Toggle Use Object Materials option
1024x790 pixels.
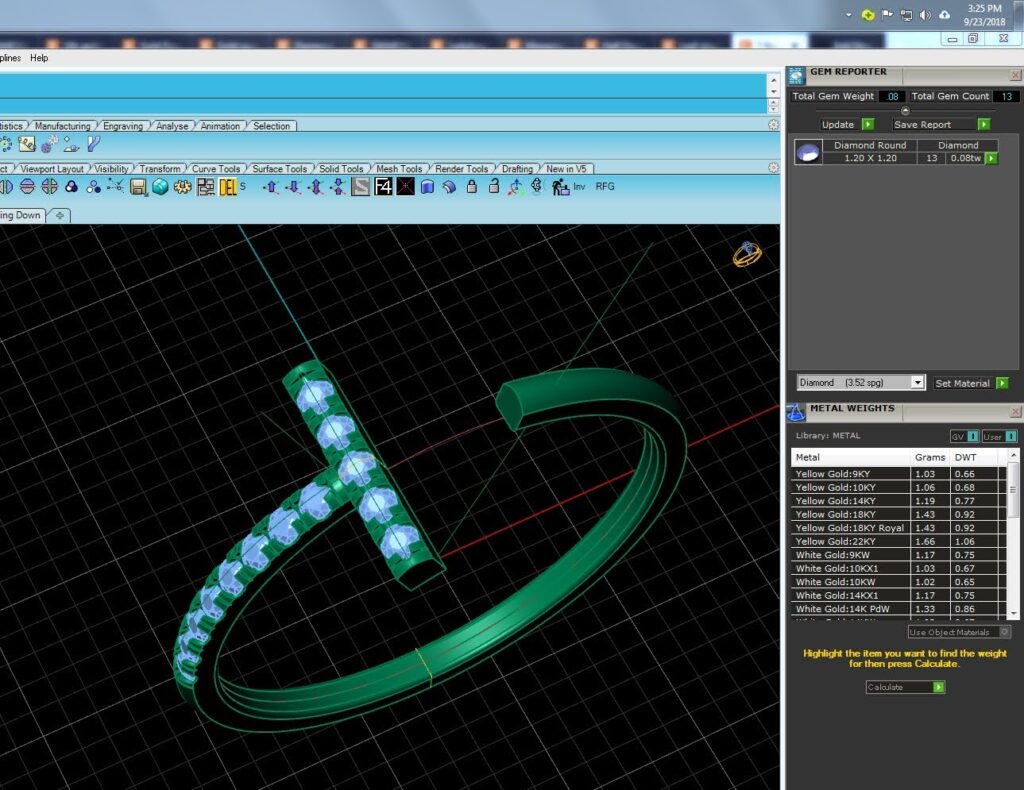[x=959, y=632]
